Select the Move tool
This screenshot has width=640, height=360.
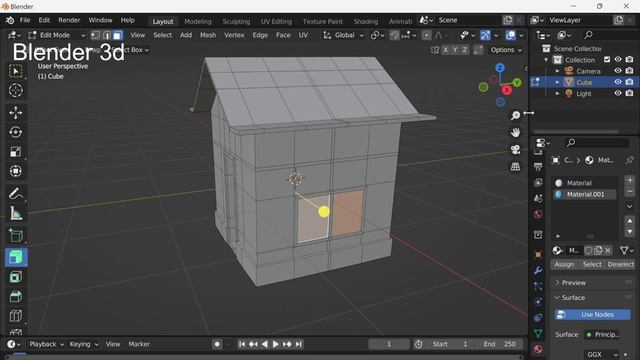16,113
